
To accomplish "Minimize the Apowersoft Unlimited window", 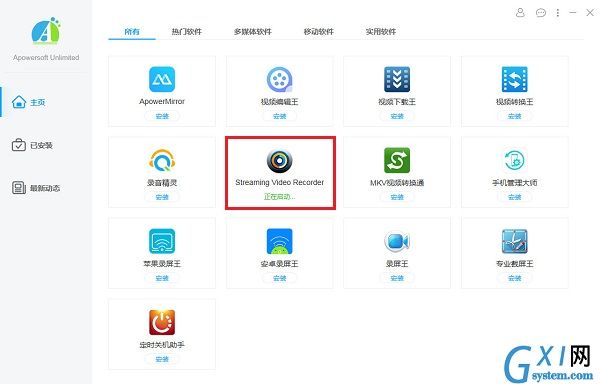I will tap(573, 13).
